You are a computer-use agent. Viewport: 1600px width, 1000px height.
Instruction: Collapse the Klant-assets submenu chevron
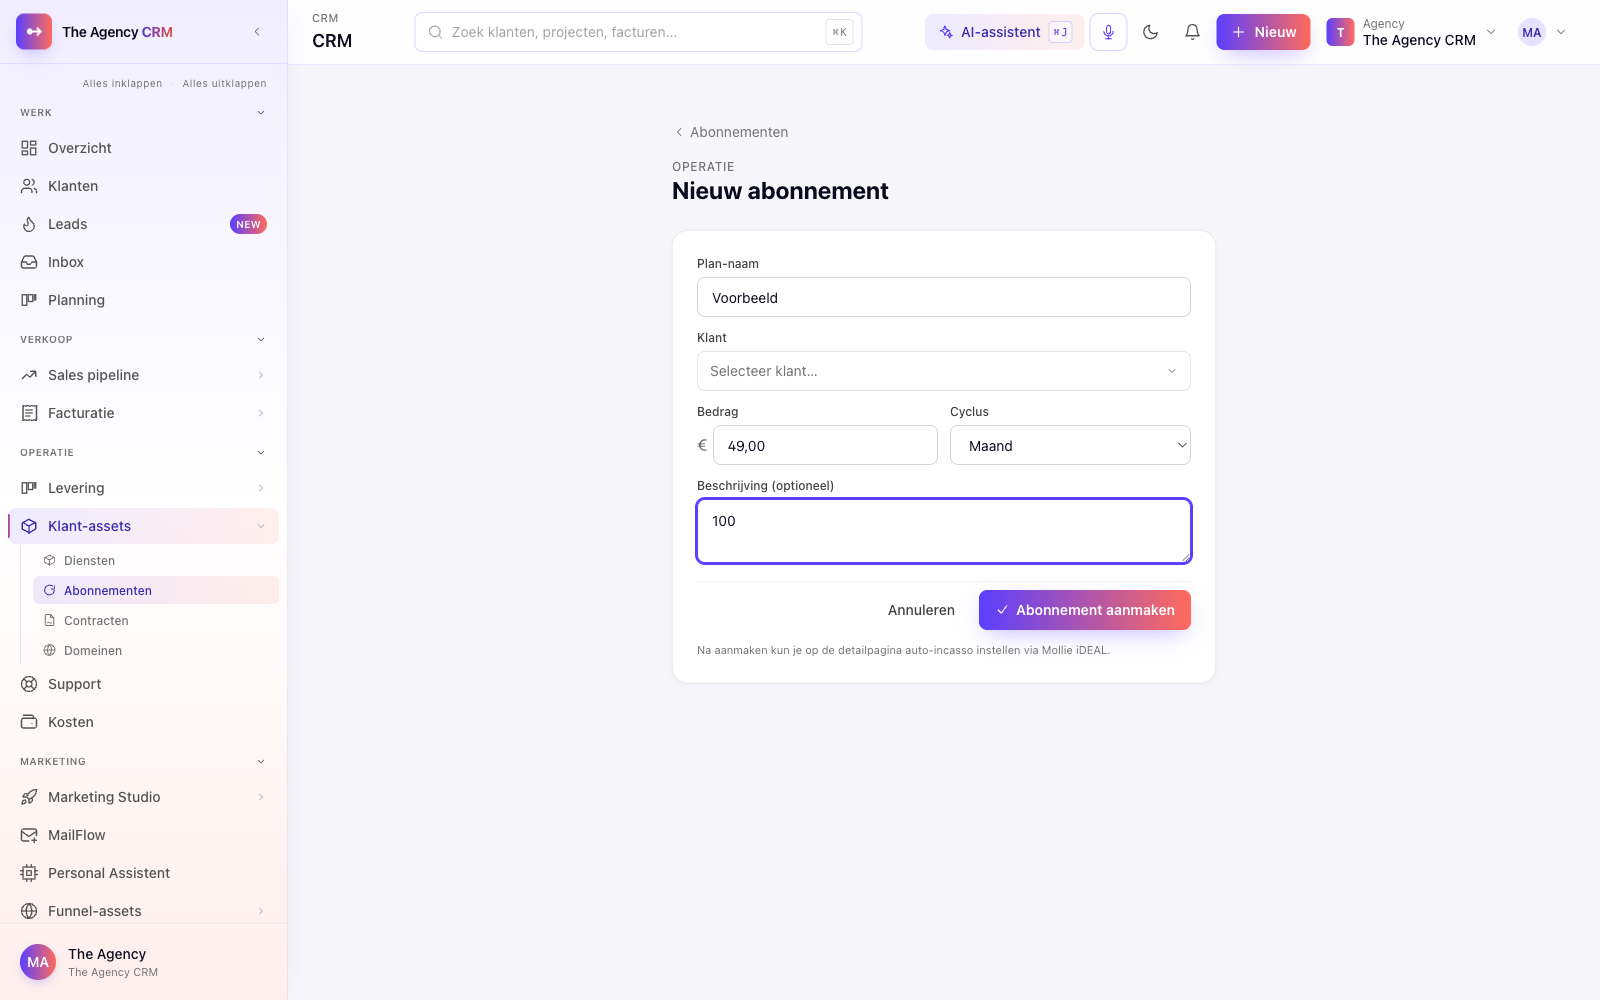click(x=261, y=526)
